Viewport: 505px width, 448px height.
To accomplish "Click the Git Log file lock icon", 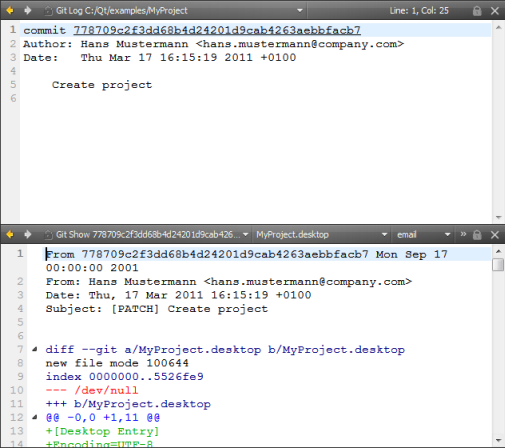I will (x=477, y=11).
